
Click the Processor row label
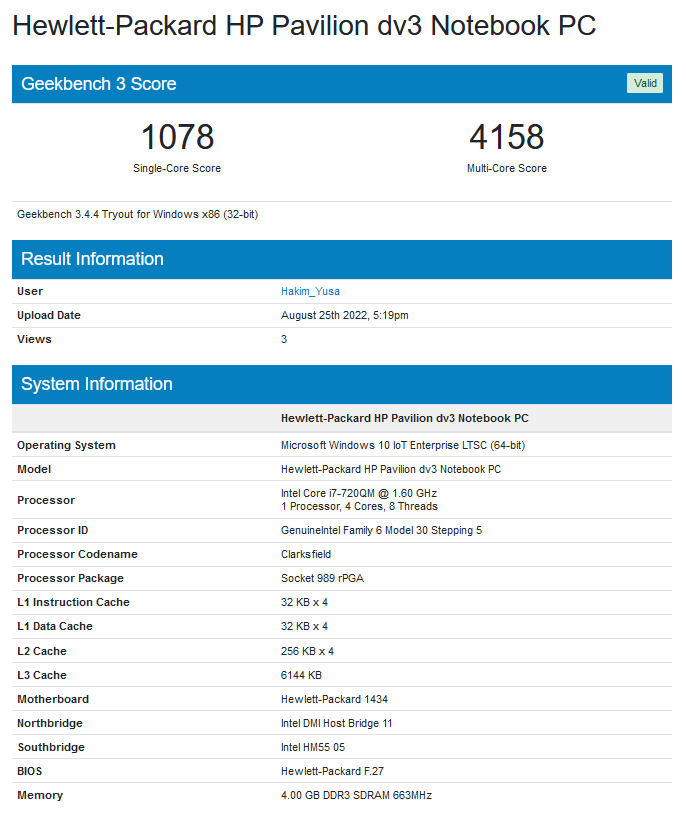46,500
